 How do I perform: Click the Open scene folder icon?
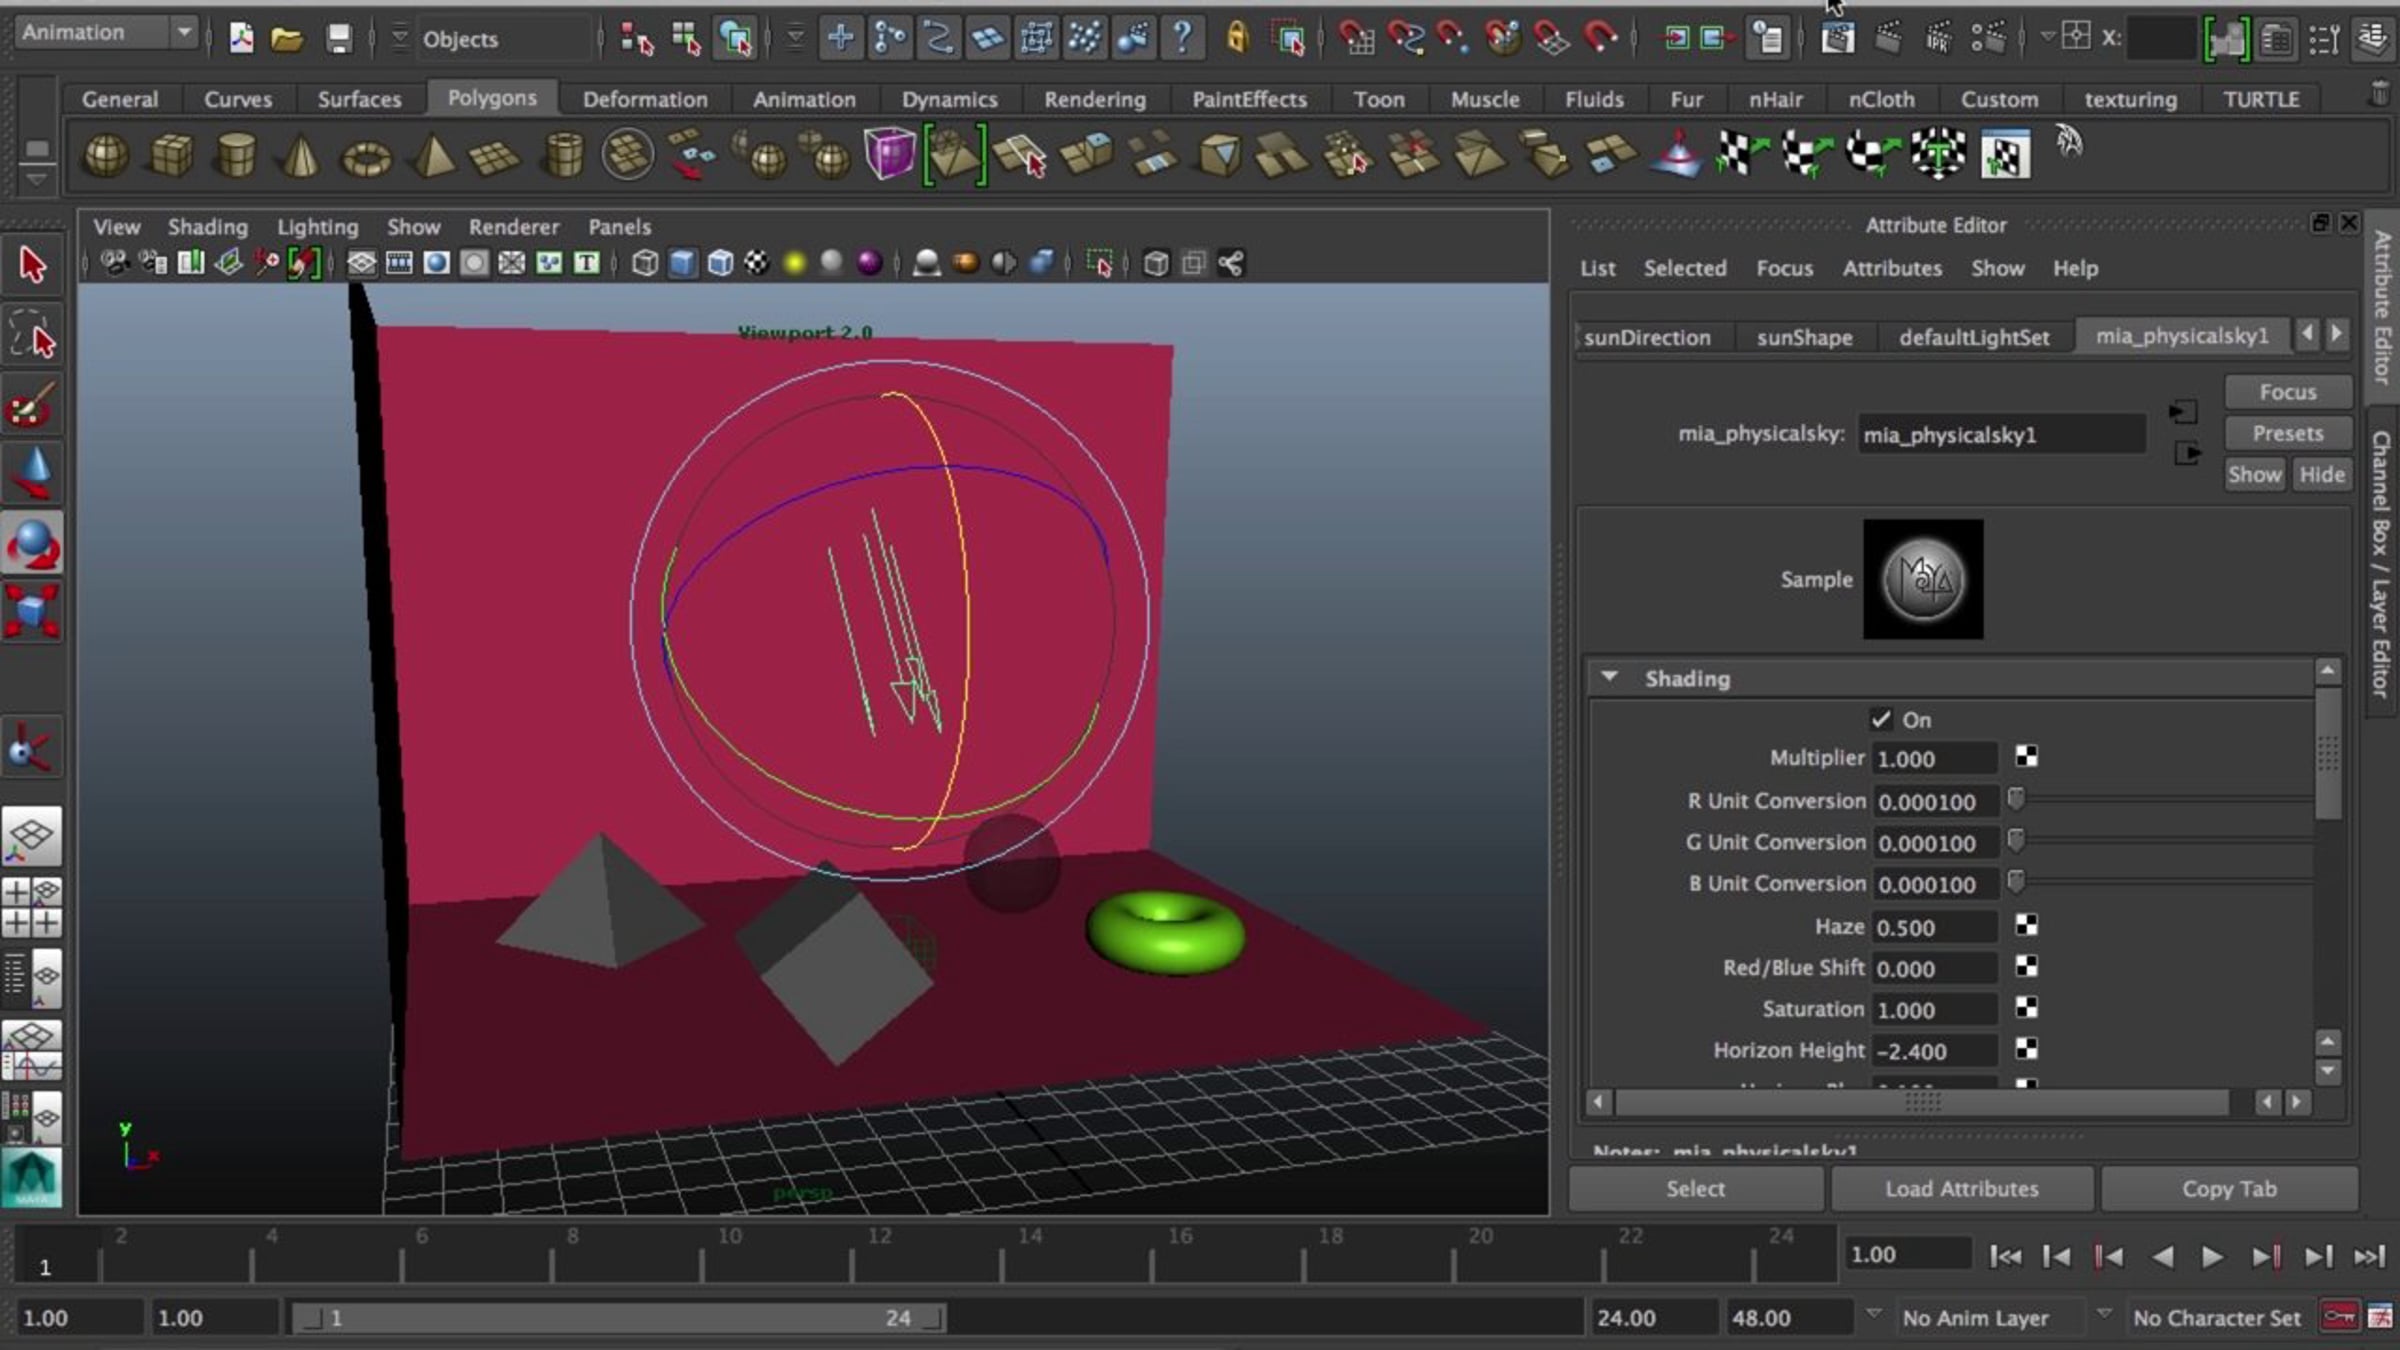click(287, 39)
